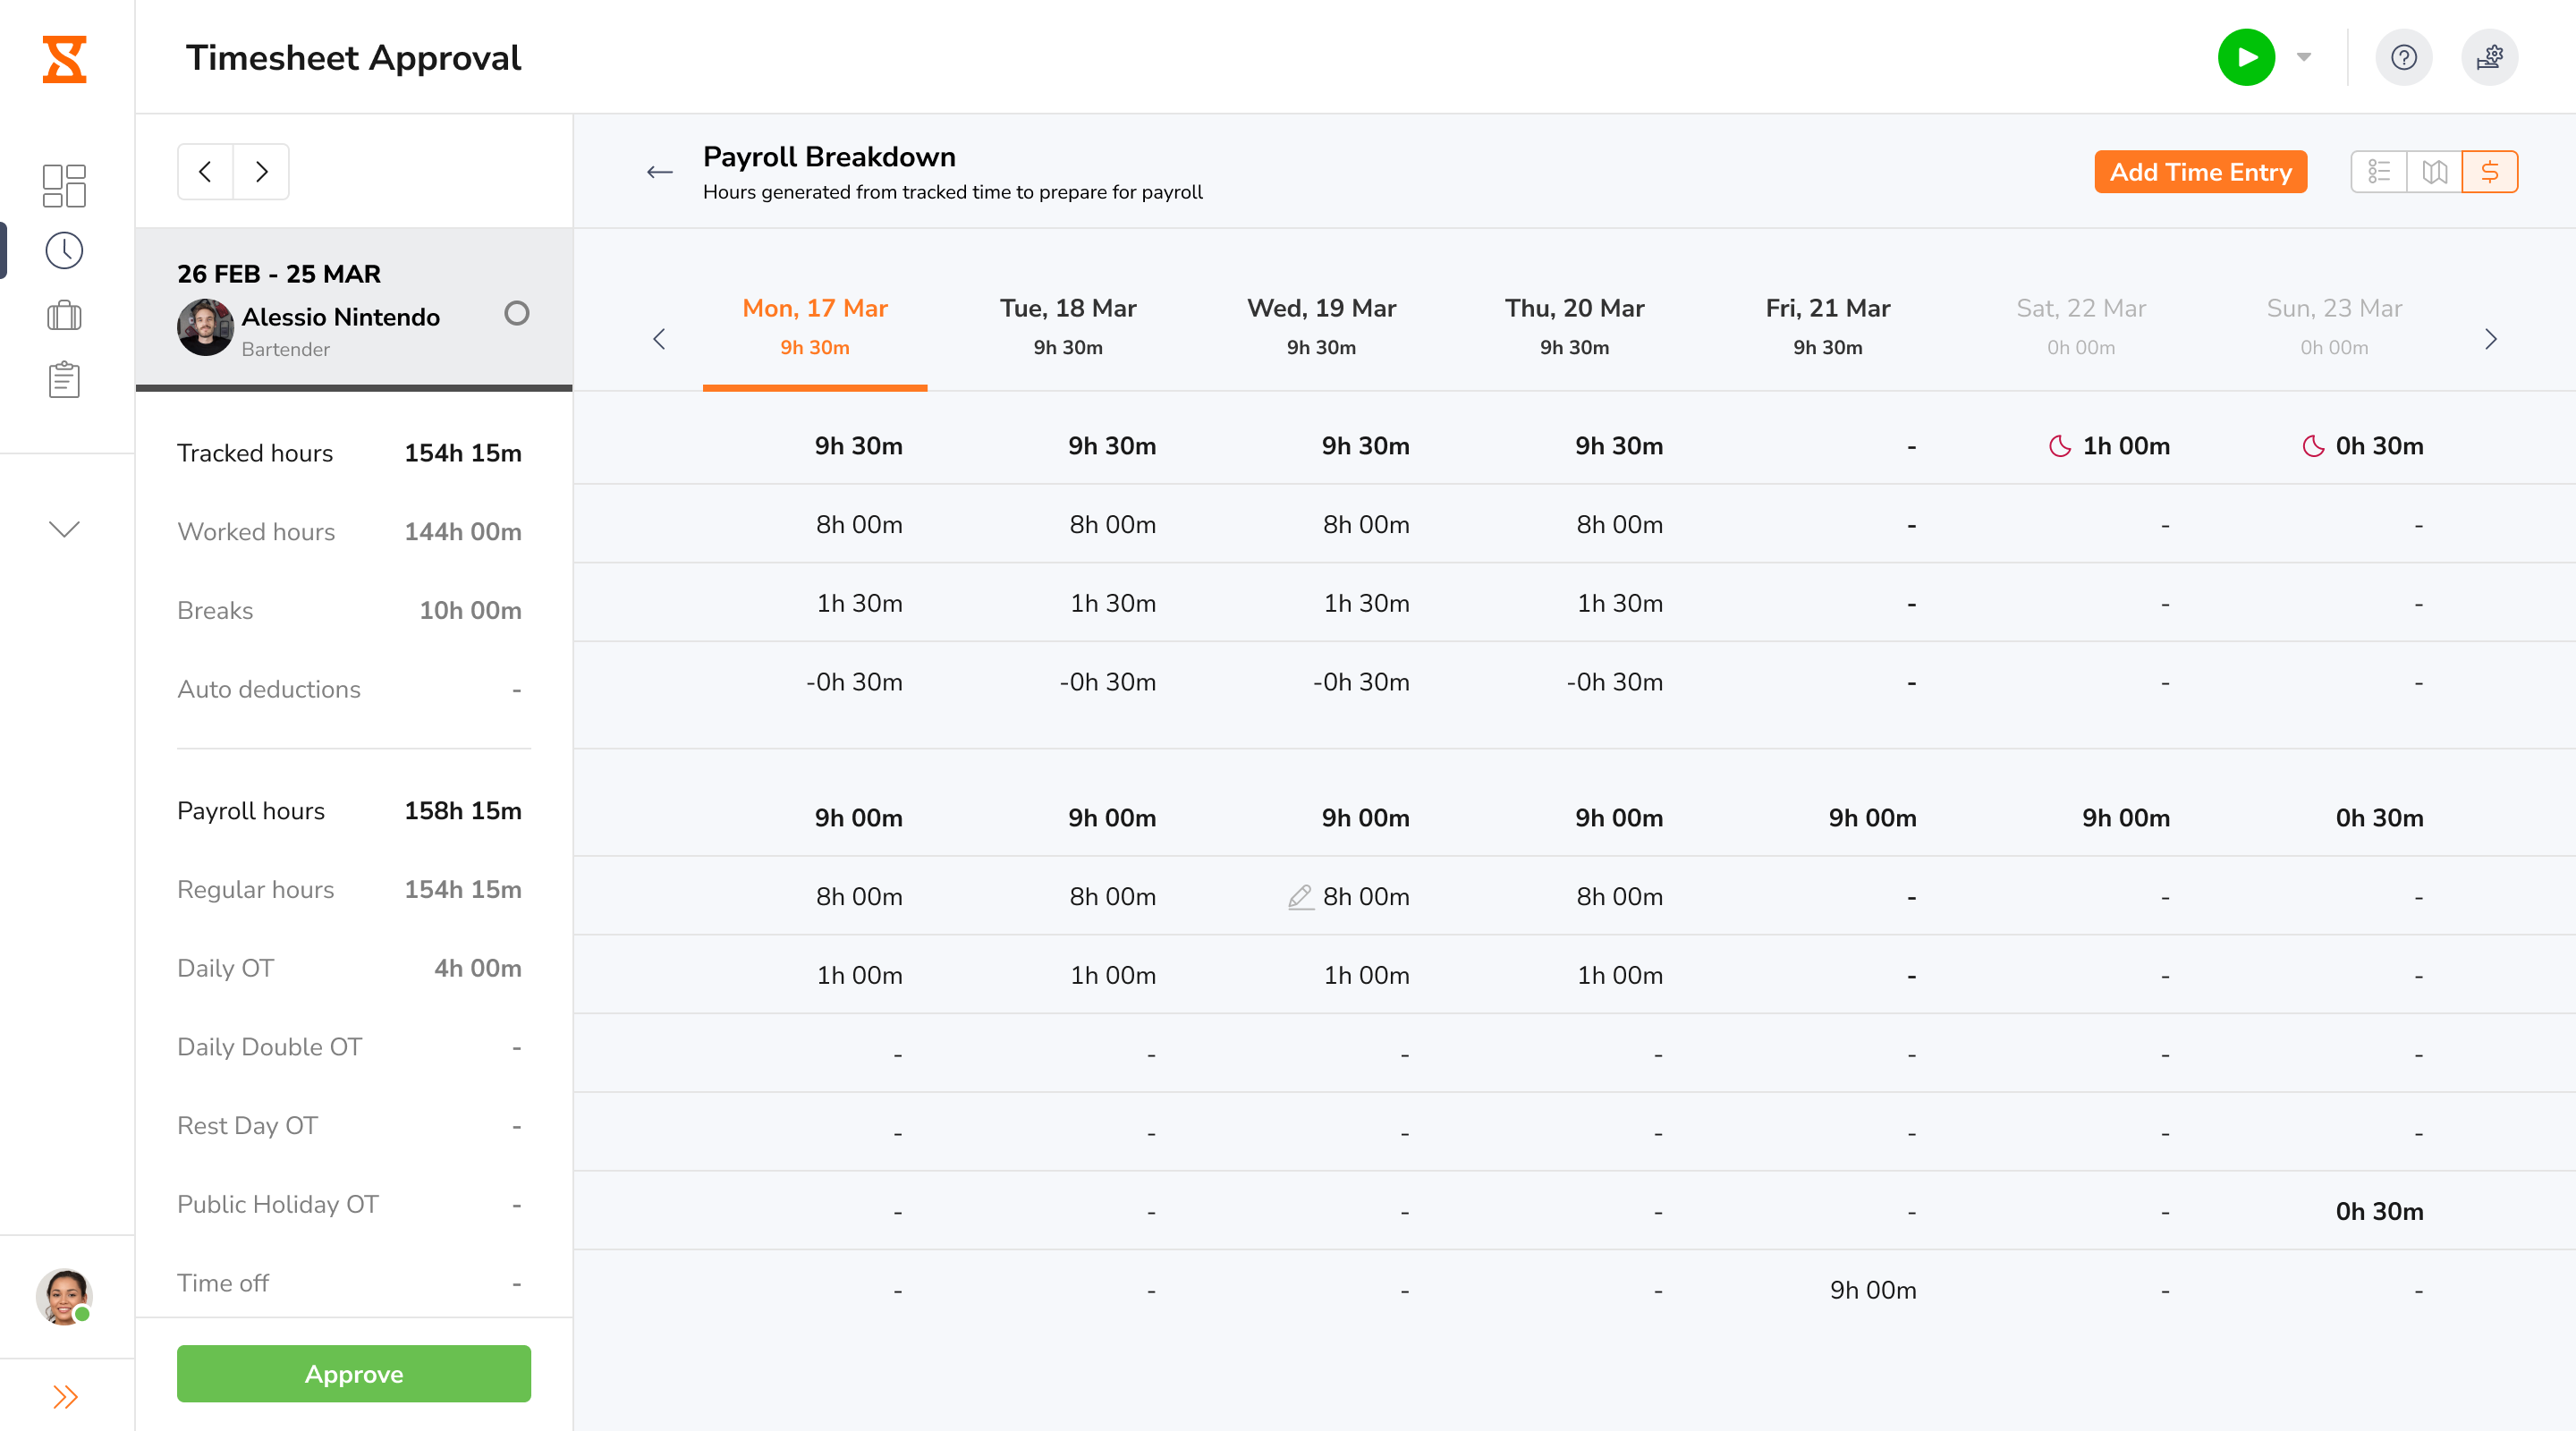Image resolution: width=2576 pixels, height=1431 pixels.
Task: Click the suitcase time off icon
Action: coord(64,316)
